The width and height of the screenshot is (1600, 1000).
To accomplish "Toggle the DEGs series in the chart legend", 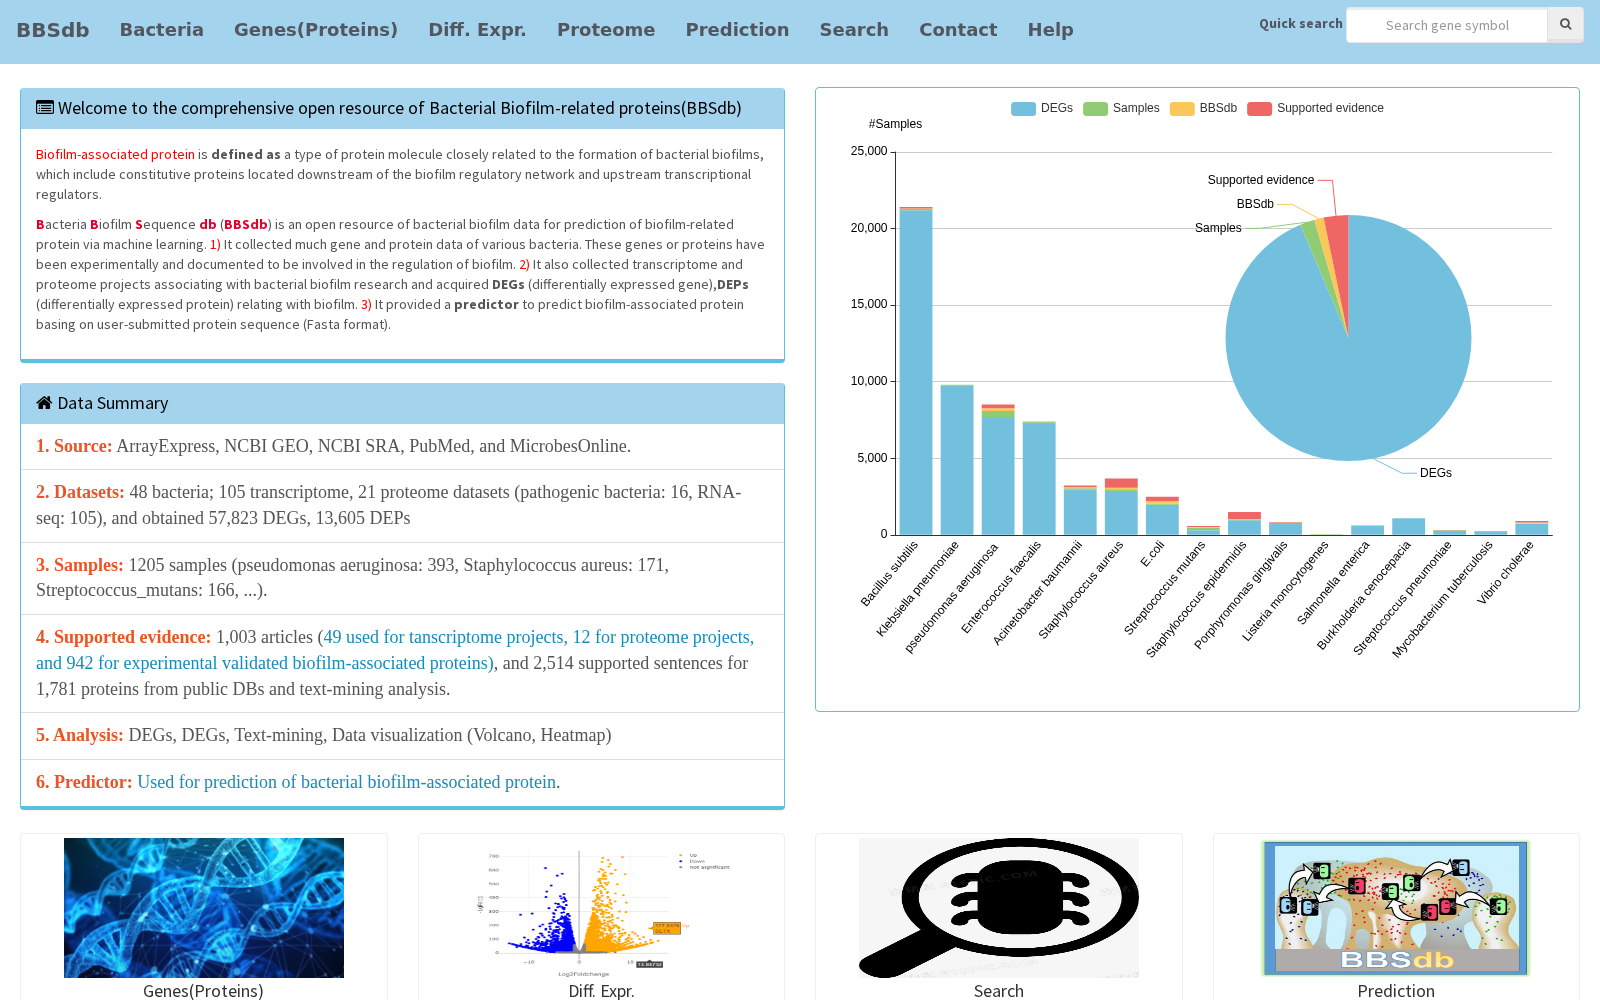I will [x=1042, y=108].
